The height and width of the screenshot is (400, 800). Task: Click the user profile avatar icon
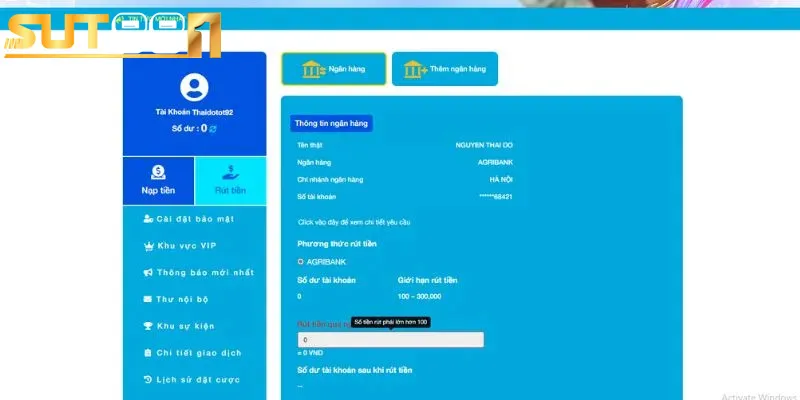[x=195, y=87]
